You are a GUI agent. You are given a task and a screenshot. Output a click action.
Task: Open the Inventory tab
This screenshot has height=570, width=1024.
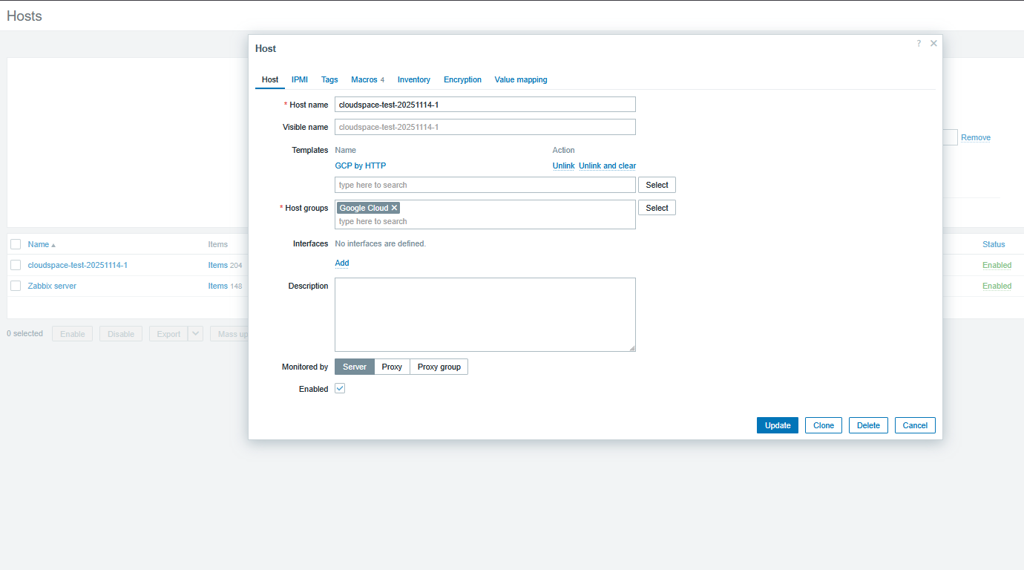coord(413,80)
